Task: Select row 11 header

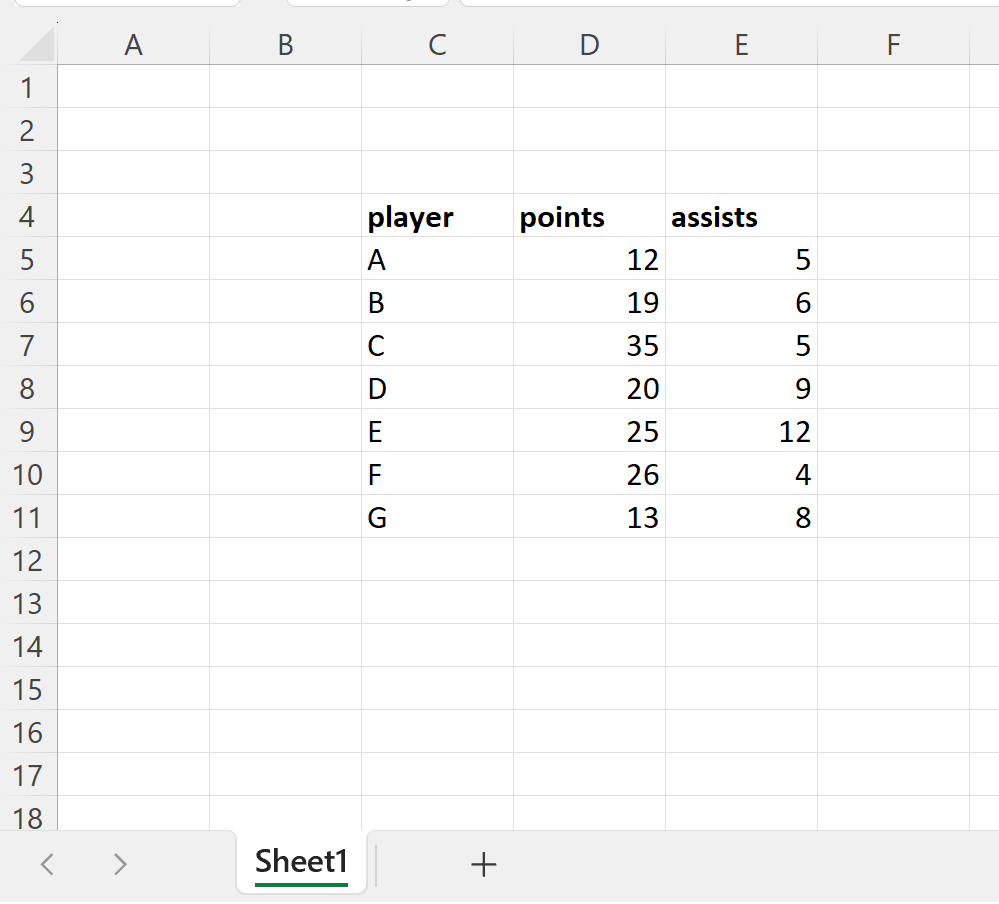Action: tap(29, 517)
